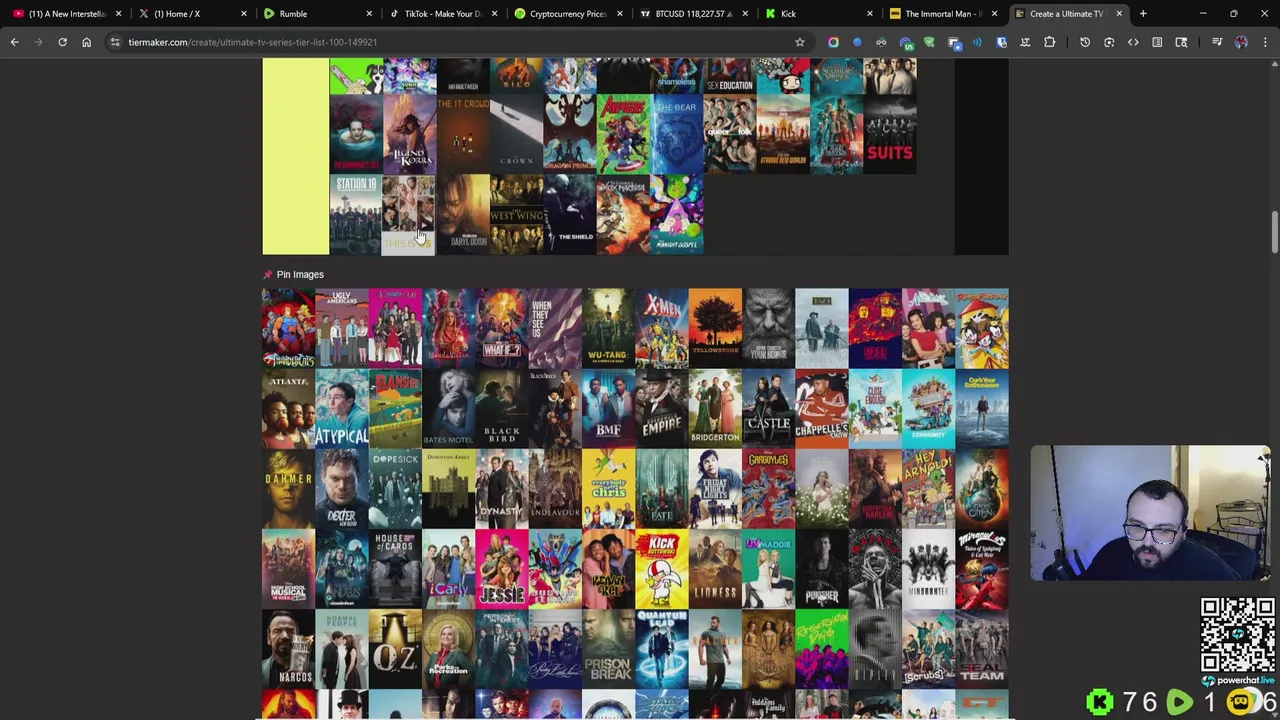
Task: Open the browser home page
Action: [x=86, y=42]
